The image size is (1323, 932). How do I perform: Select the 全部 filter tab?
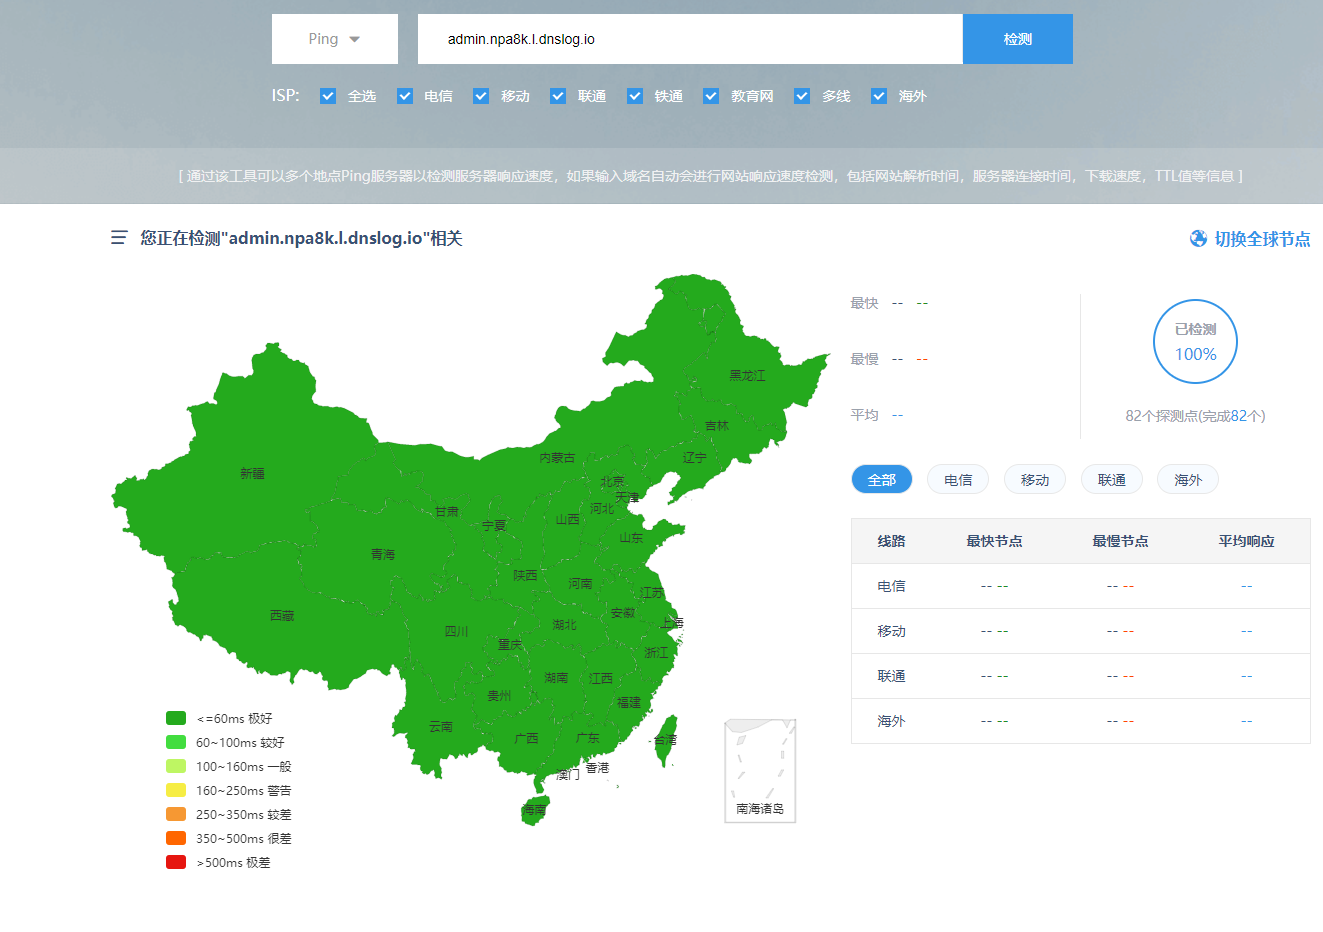tap(881, 480)
